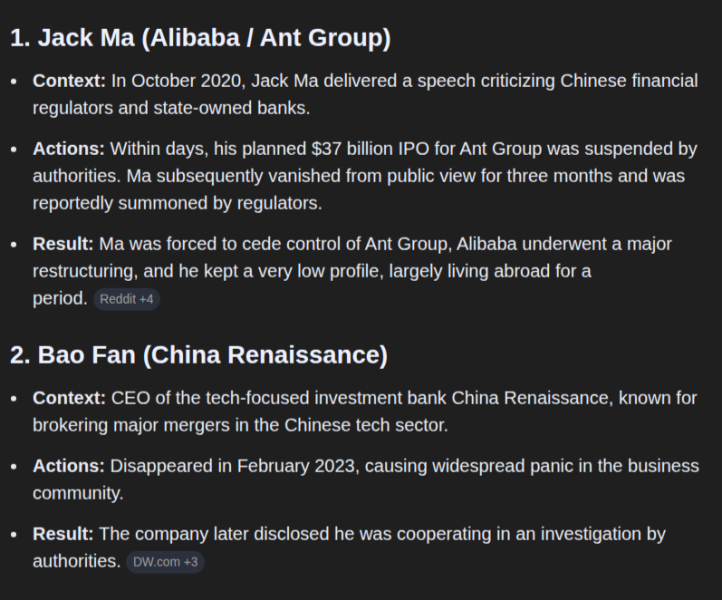This screenshot has width=722, height=600.
Task: Open the Reddit +4 sources chip
Action: pyautogui.click(x=126, y=299)
